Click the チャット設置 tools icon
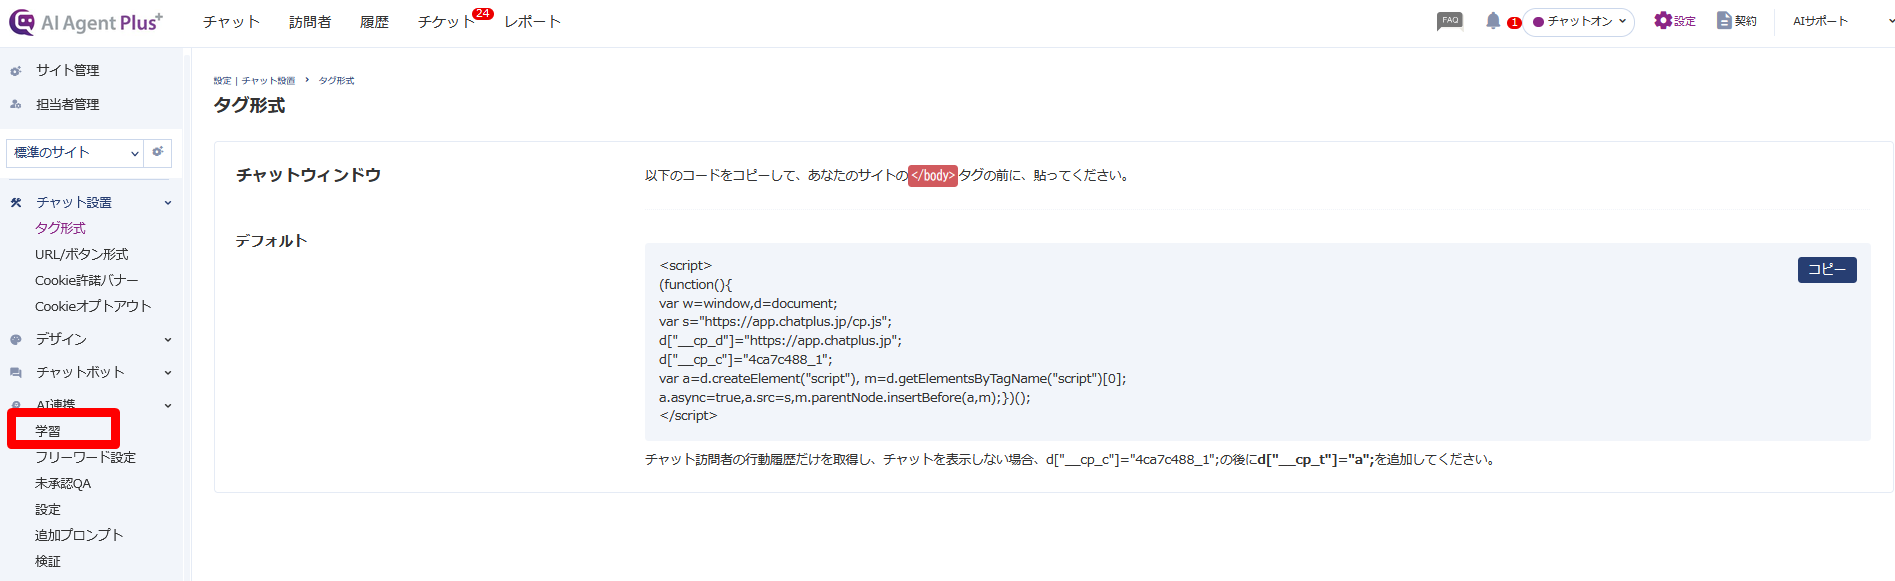 (x=16, y=202)
